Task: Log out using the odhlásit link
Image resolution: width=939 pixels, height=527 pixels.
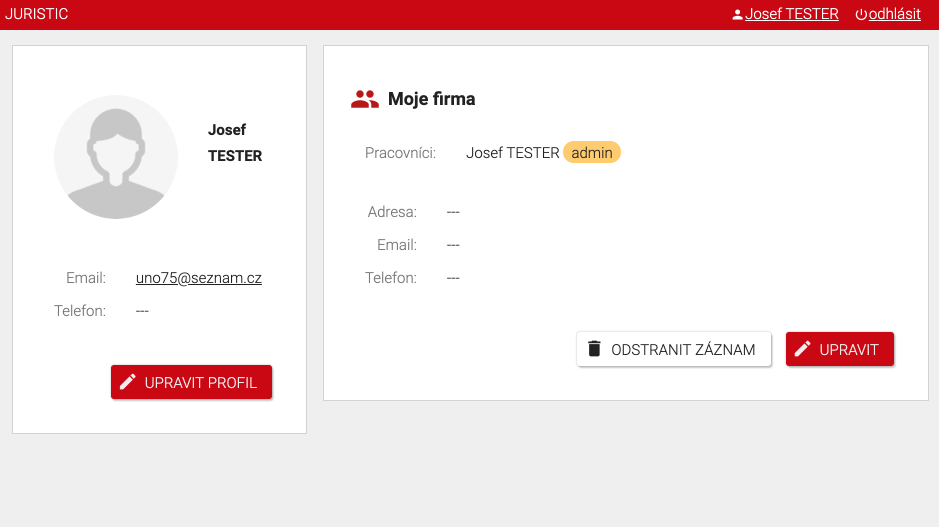Action: click(894, 14)
